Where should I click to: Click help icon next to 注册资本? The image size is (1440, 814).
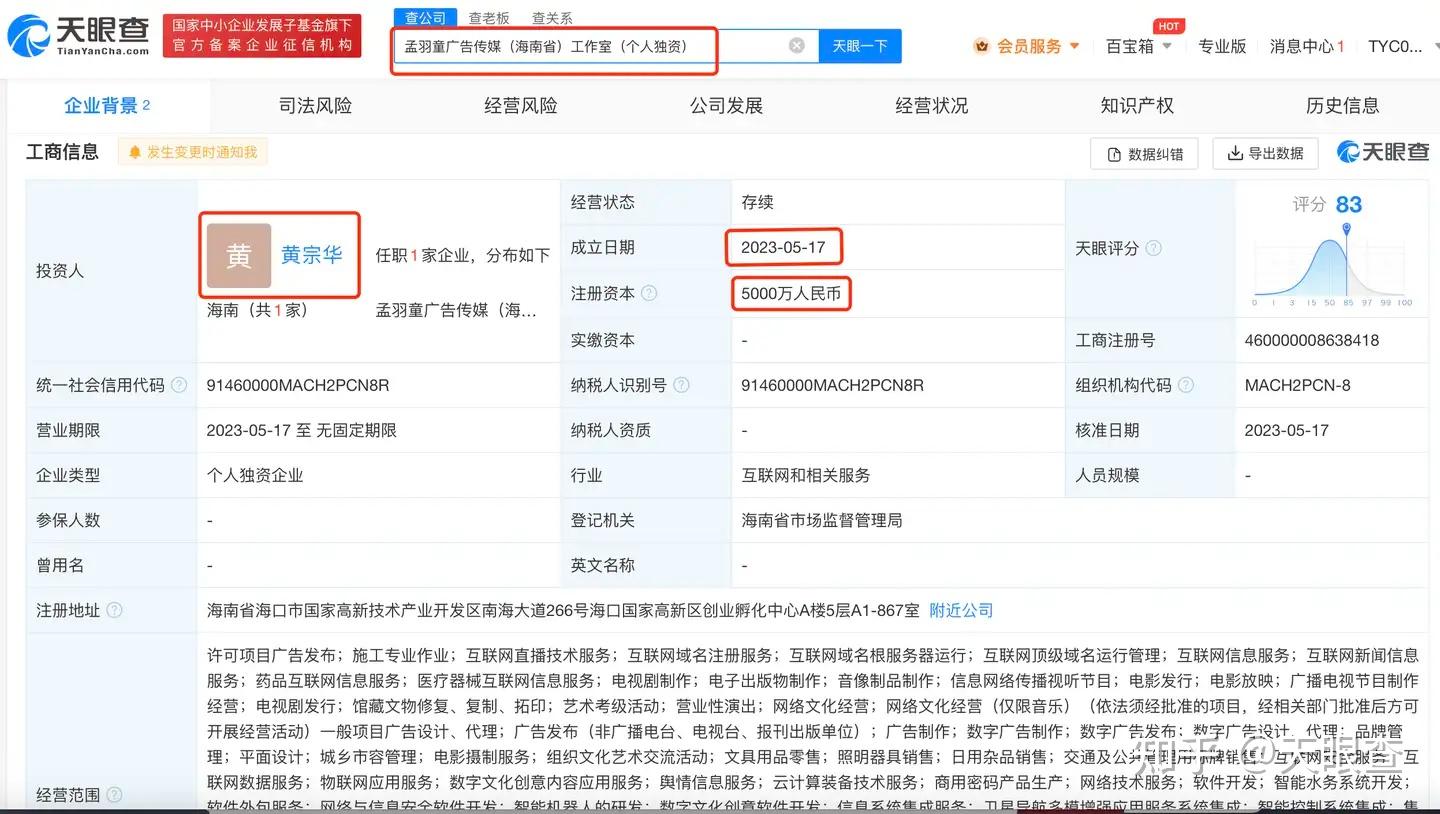[649, 293]
